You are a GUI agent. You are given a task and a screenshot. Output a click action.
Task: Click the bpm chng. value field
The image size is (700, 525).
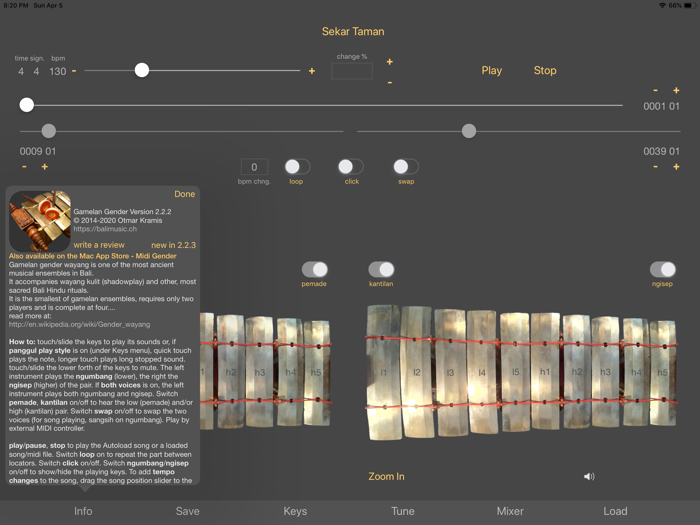pos(254,167)
